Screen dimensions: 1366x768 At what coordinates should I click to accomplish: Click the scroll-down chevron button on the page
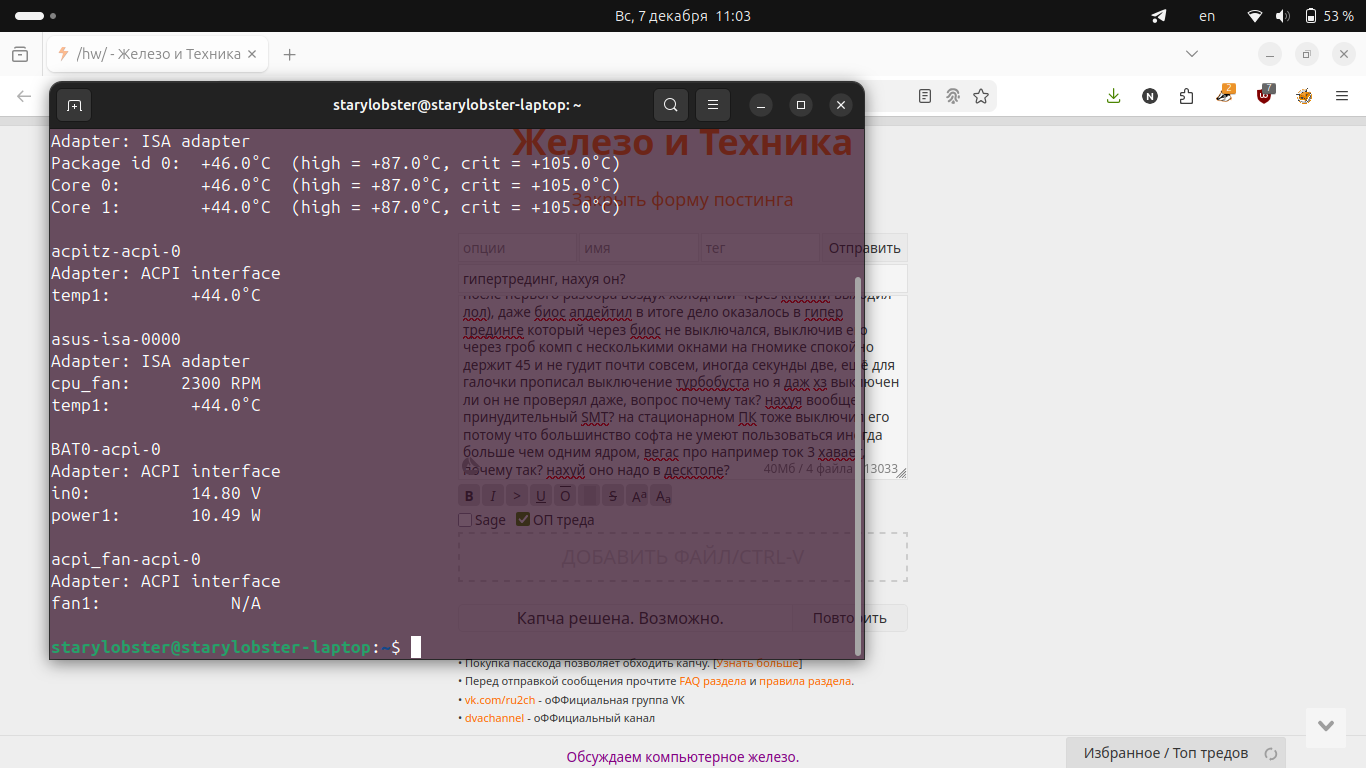[x=1326, y=727]
